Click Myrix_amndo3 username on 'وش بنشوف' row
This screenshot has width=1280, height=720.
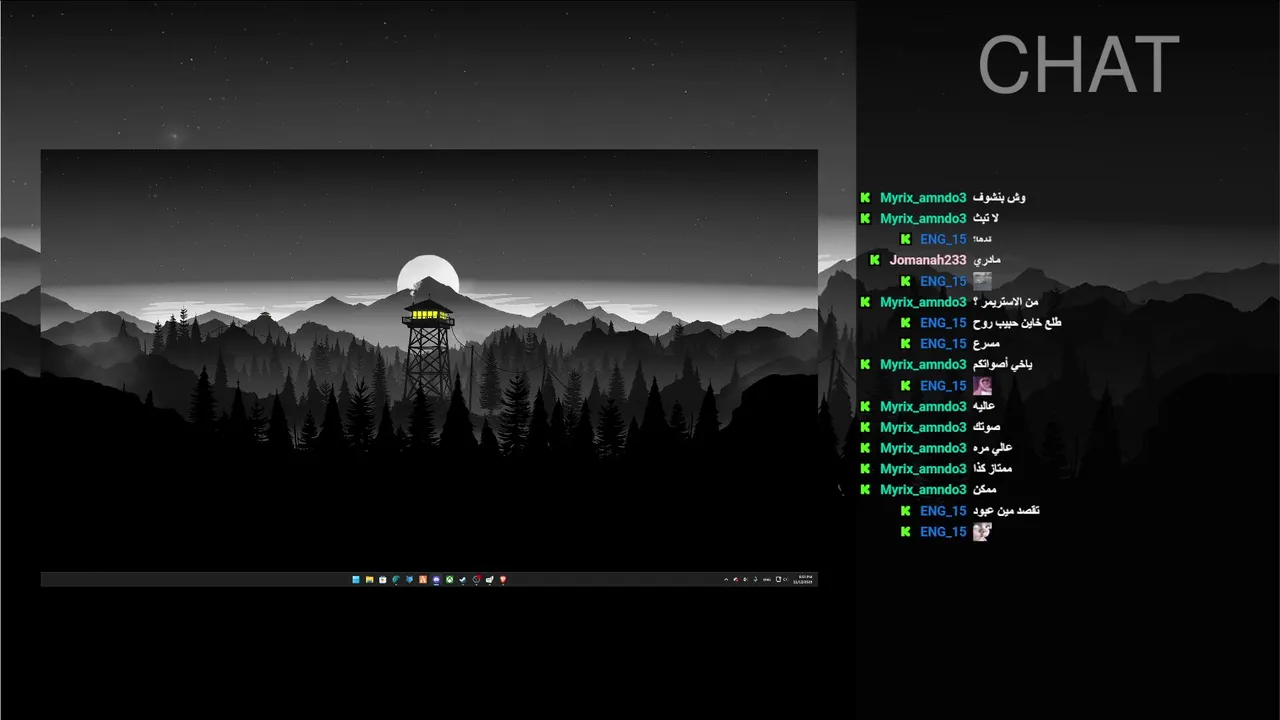tap(923, 197)
